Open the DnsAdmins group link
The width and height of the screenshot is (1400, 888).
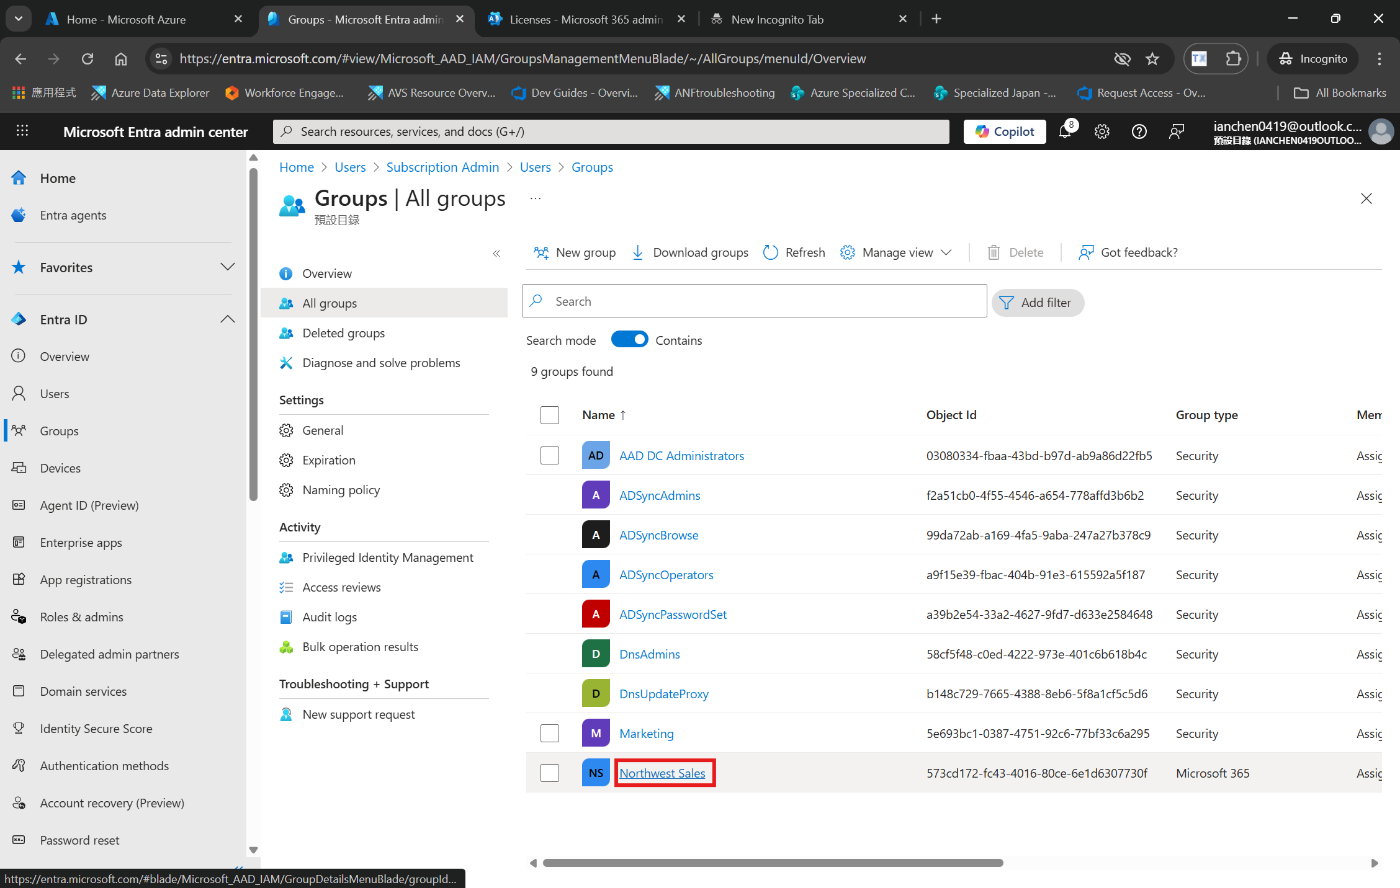649,654
